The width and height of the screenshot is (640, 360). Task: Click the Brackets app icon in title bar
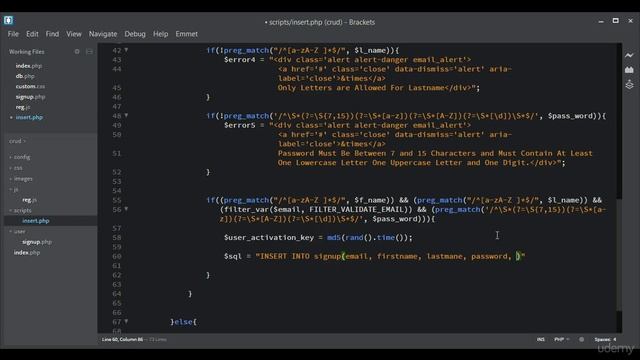click(8, 20)
